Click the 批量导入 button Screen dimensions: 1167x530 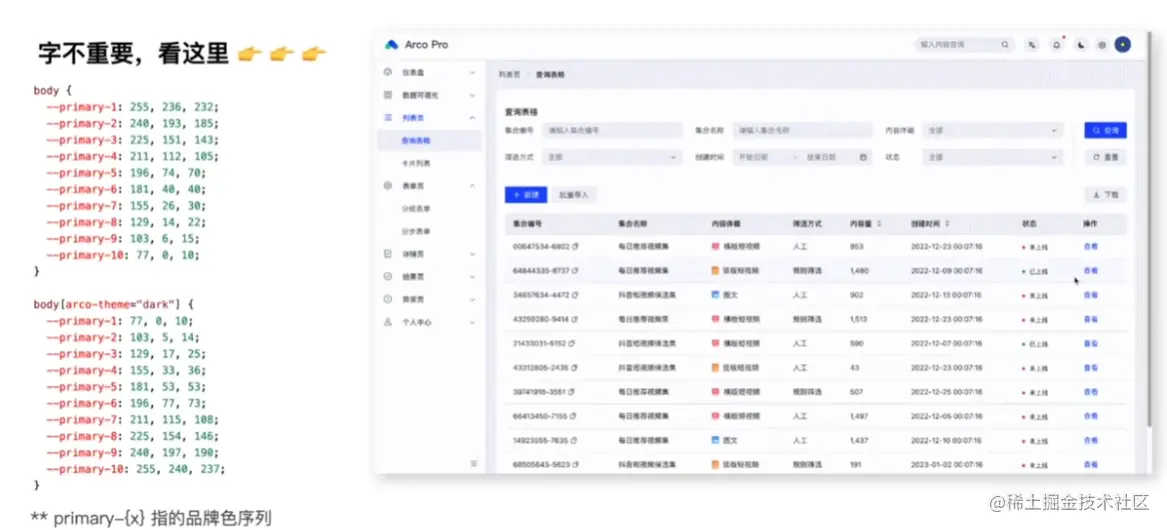coord(574,195)
